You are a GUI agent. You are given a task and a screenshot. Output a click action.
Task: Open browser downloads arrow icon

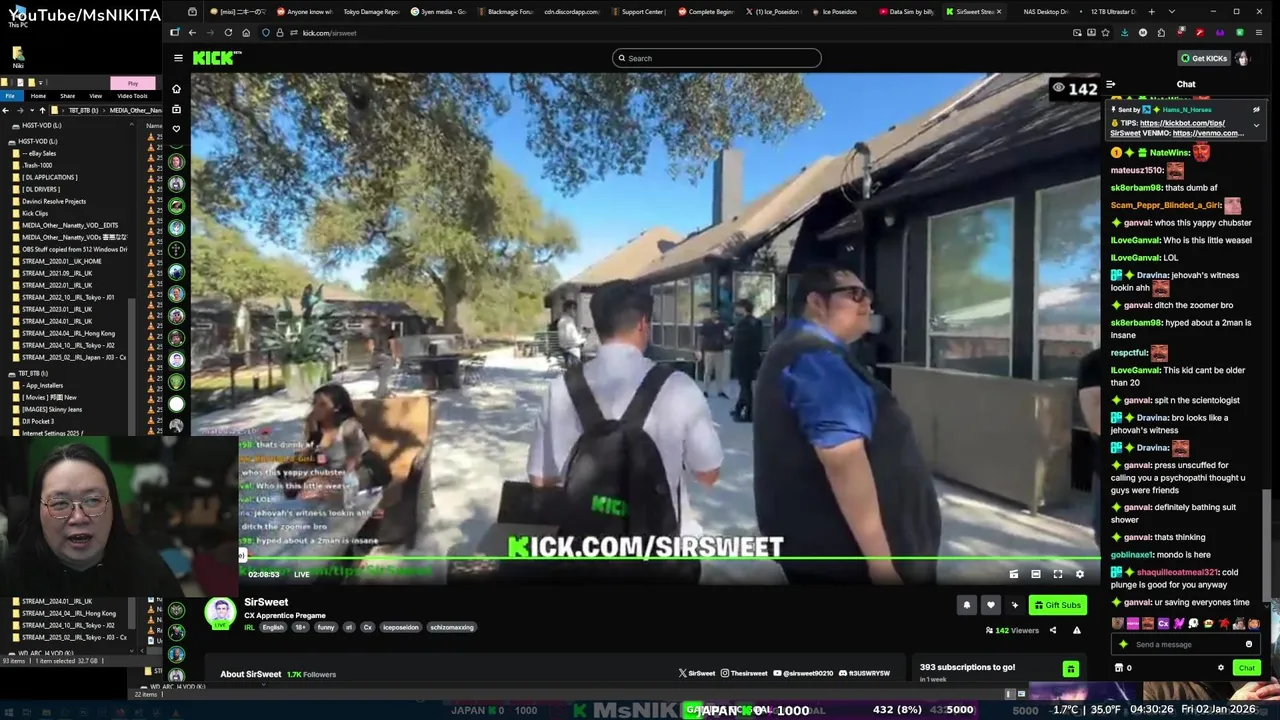[1124, 33]
